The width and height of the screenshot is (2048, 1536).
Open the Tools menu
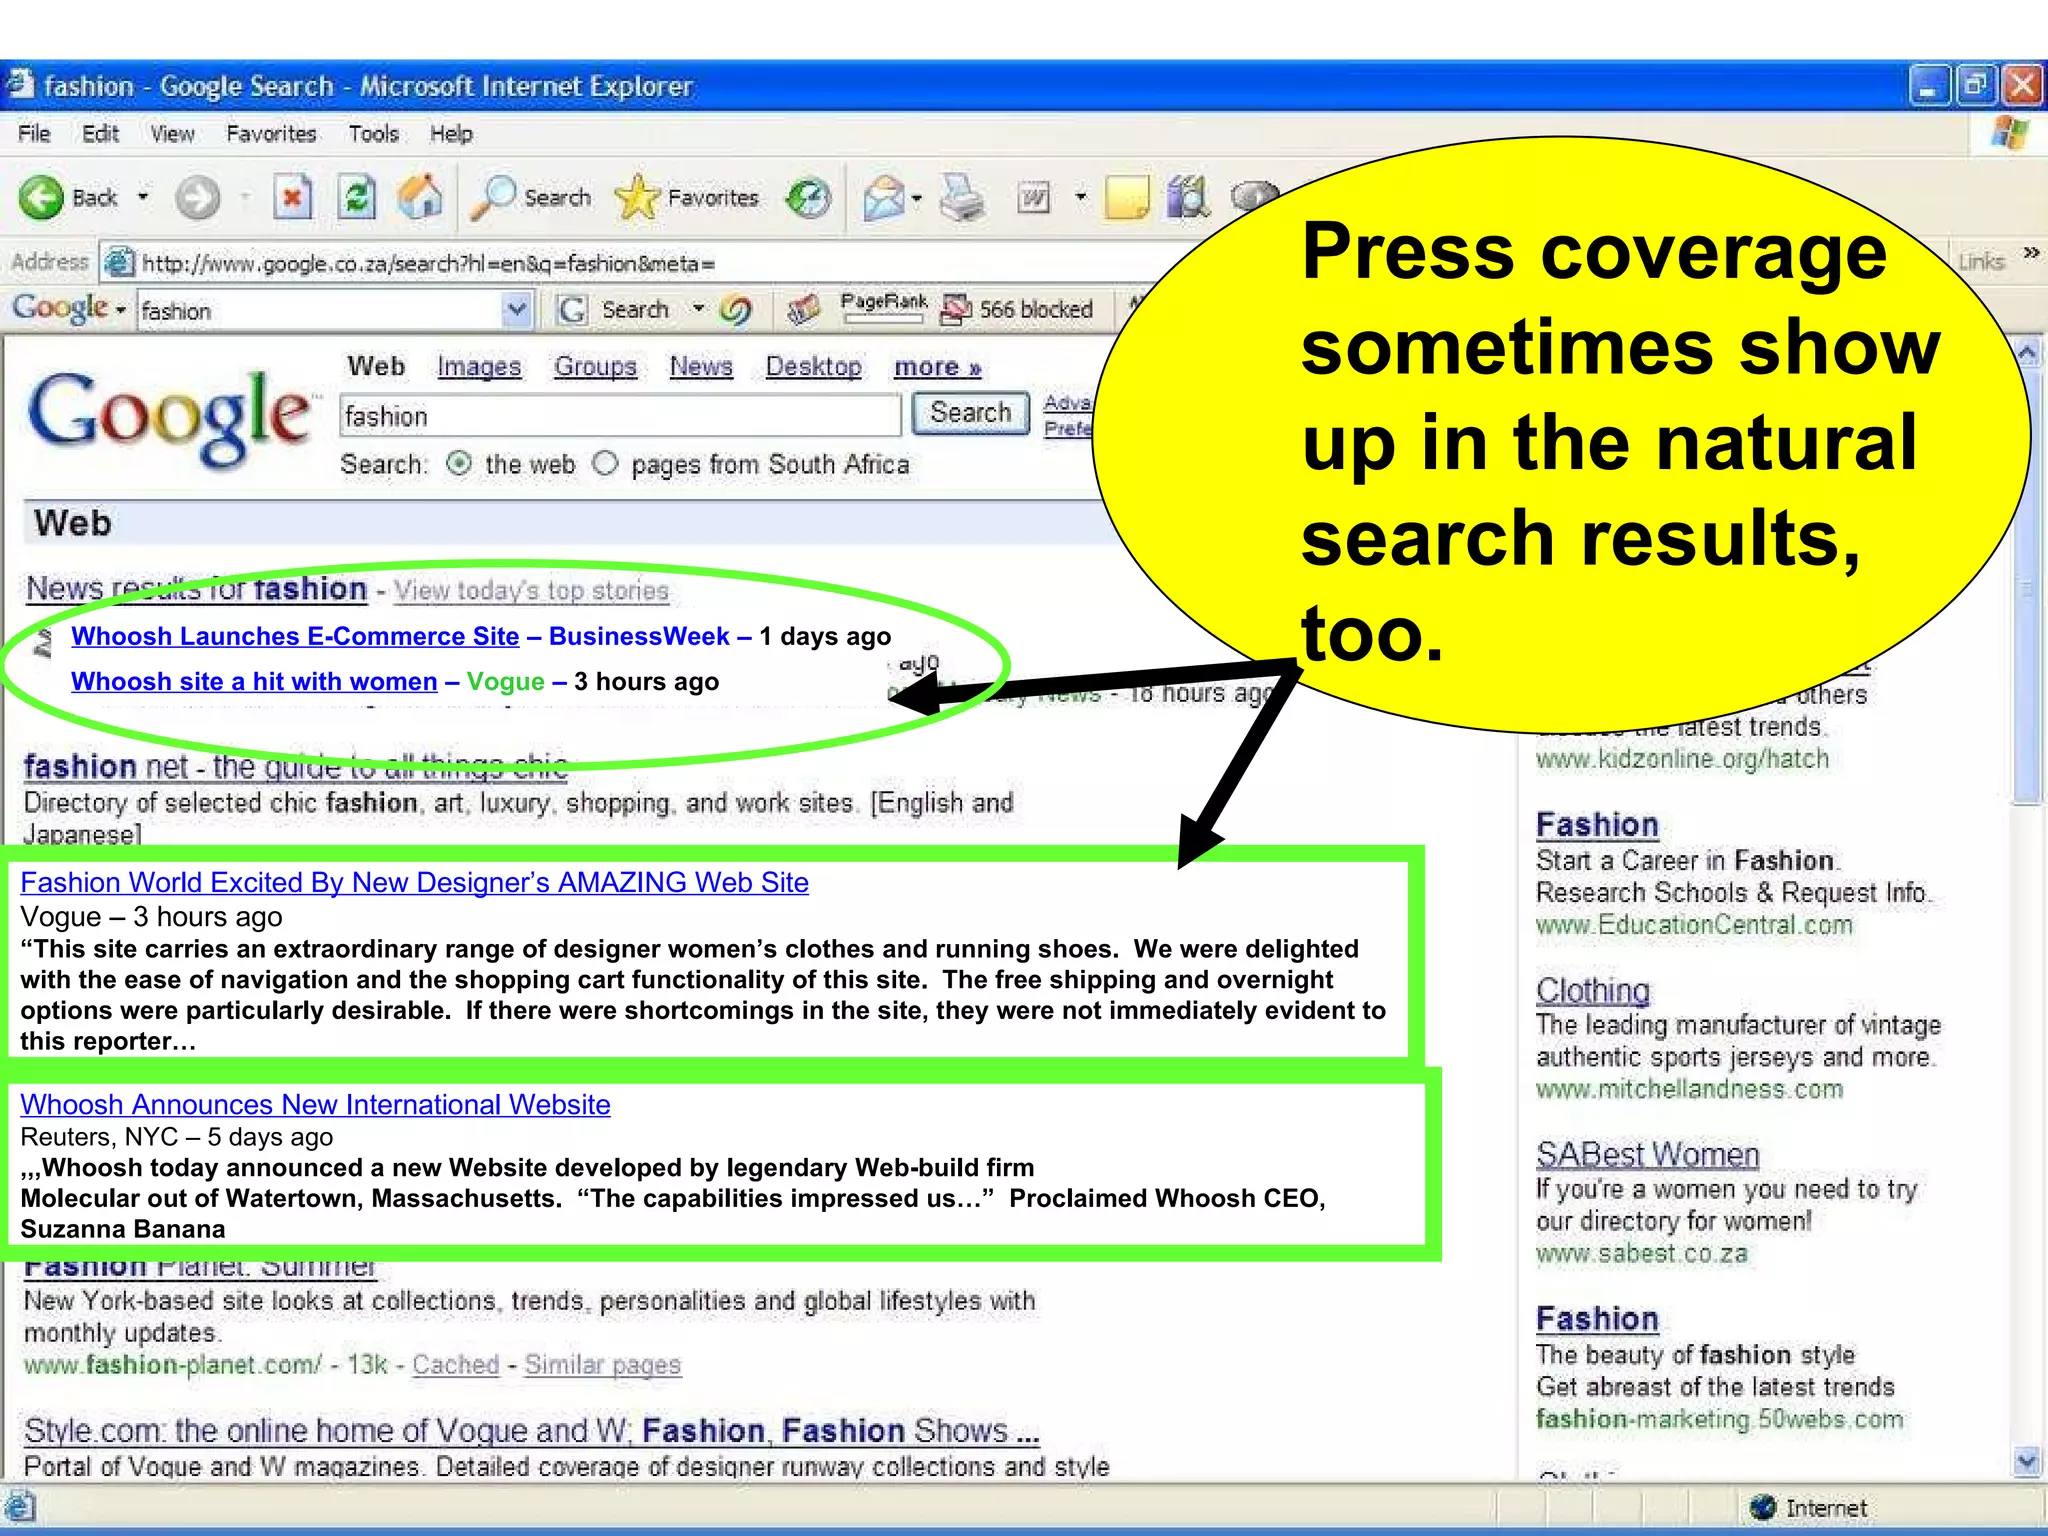pos(374,133)
